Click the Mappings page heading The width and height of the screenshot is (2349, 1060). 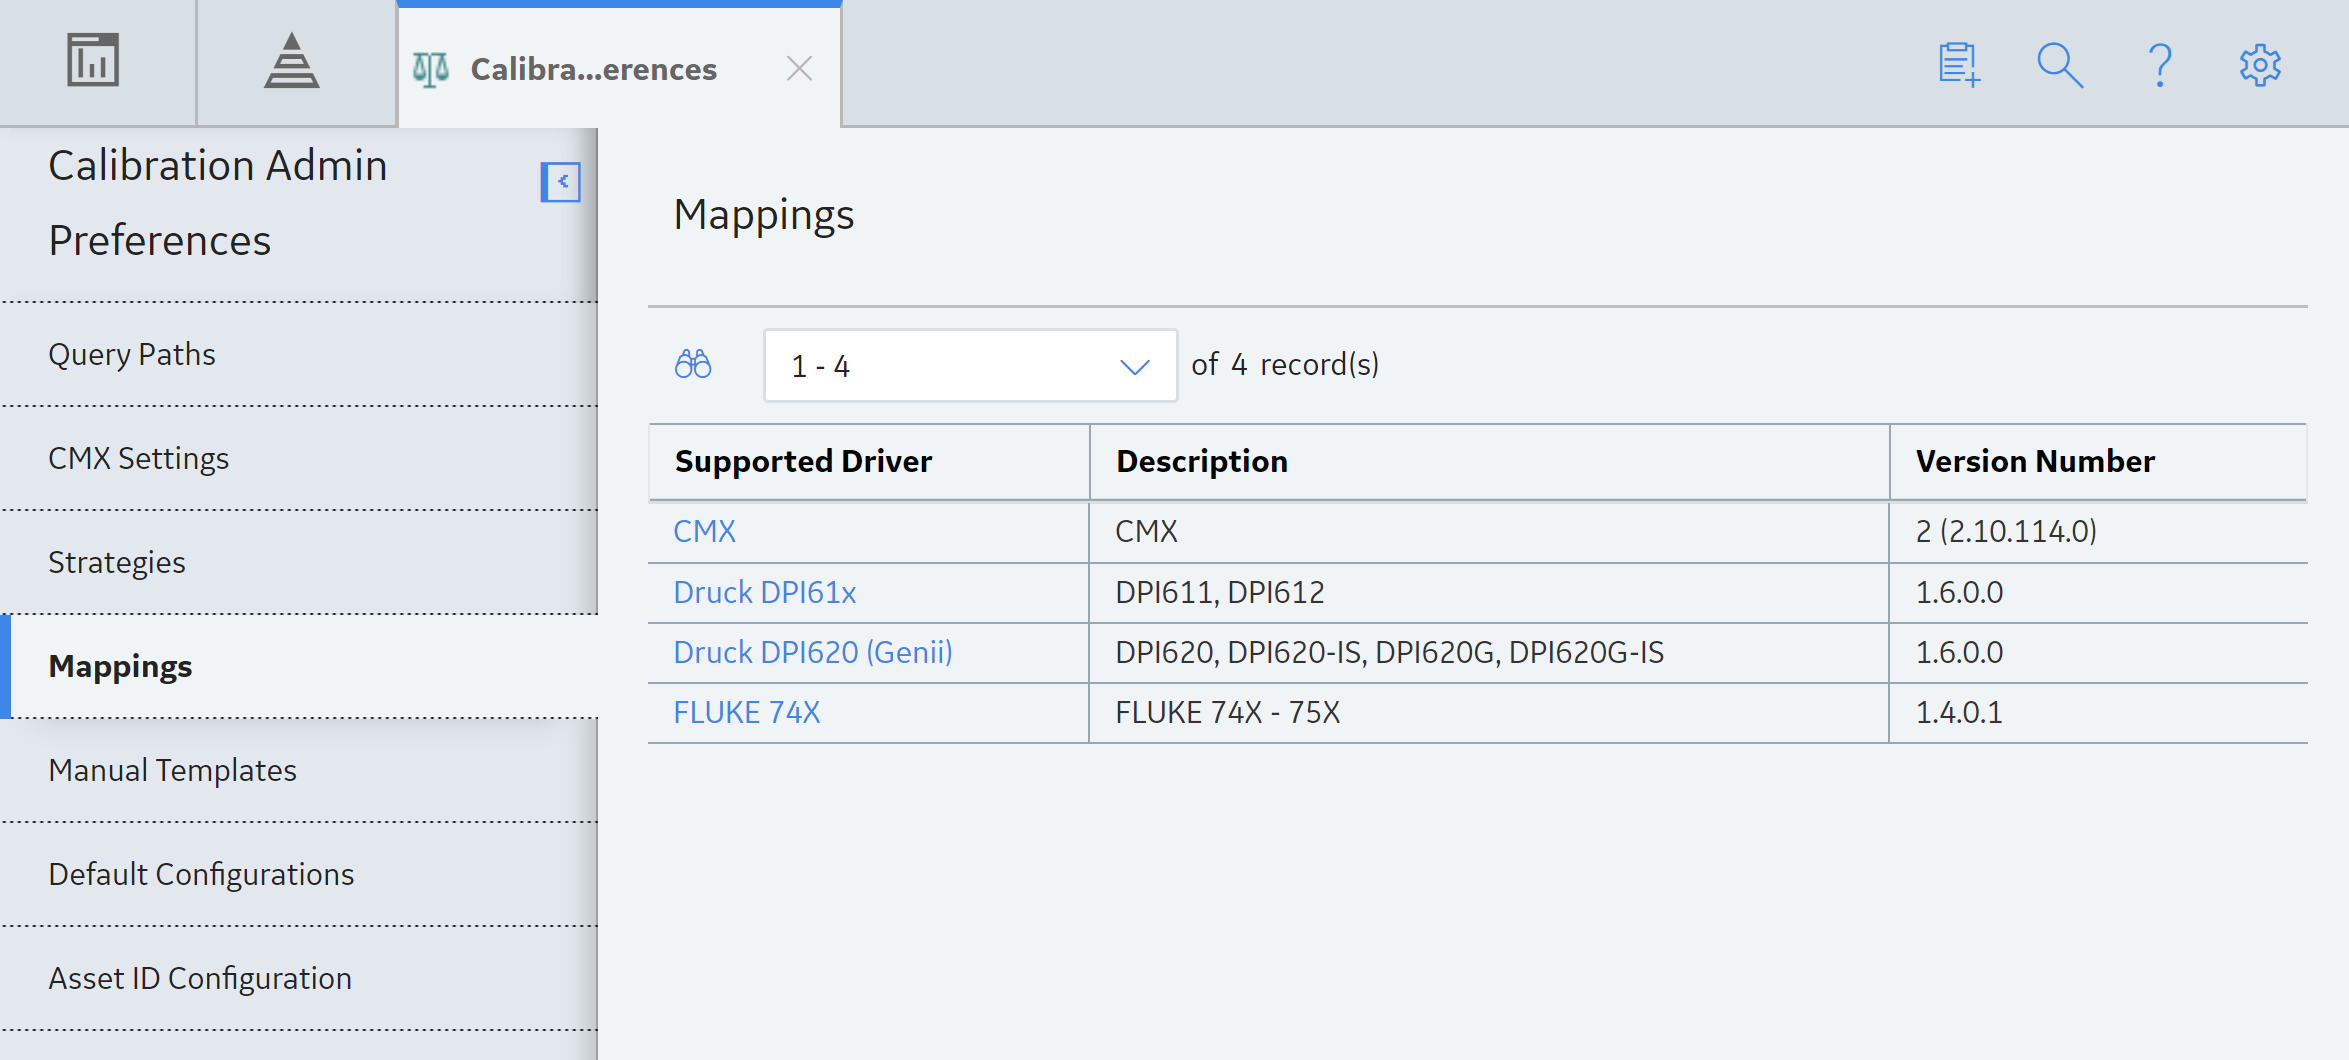coord(764,215)
